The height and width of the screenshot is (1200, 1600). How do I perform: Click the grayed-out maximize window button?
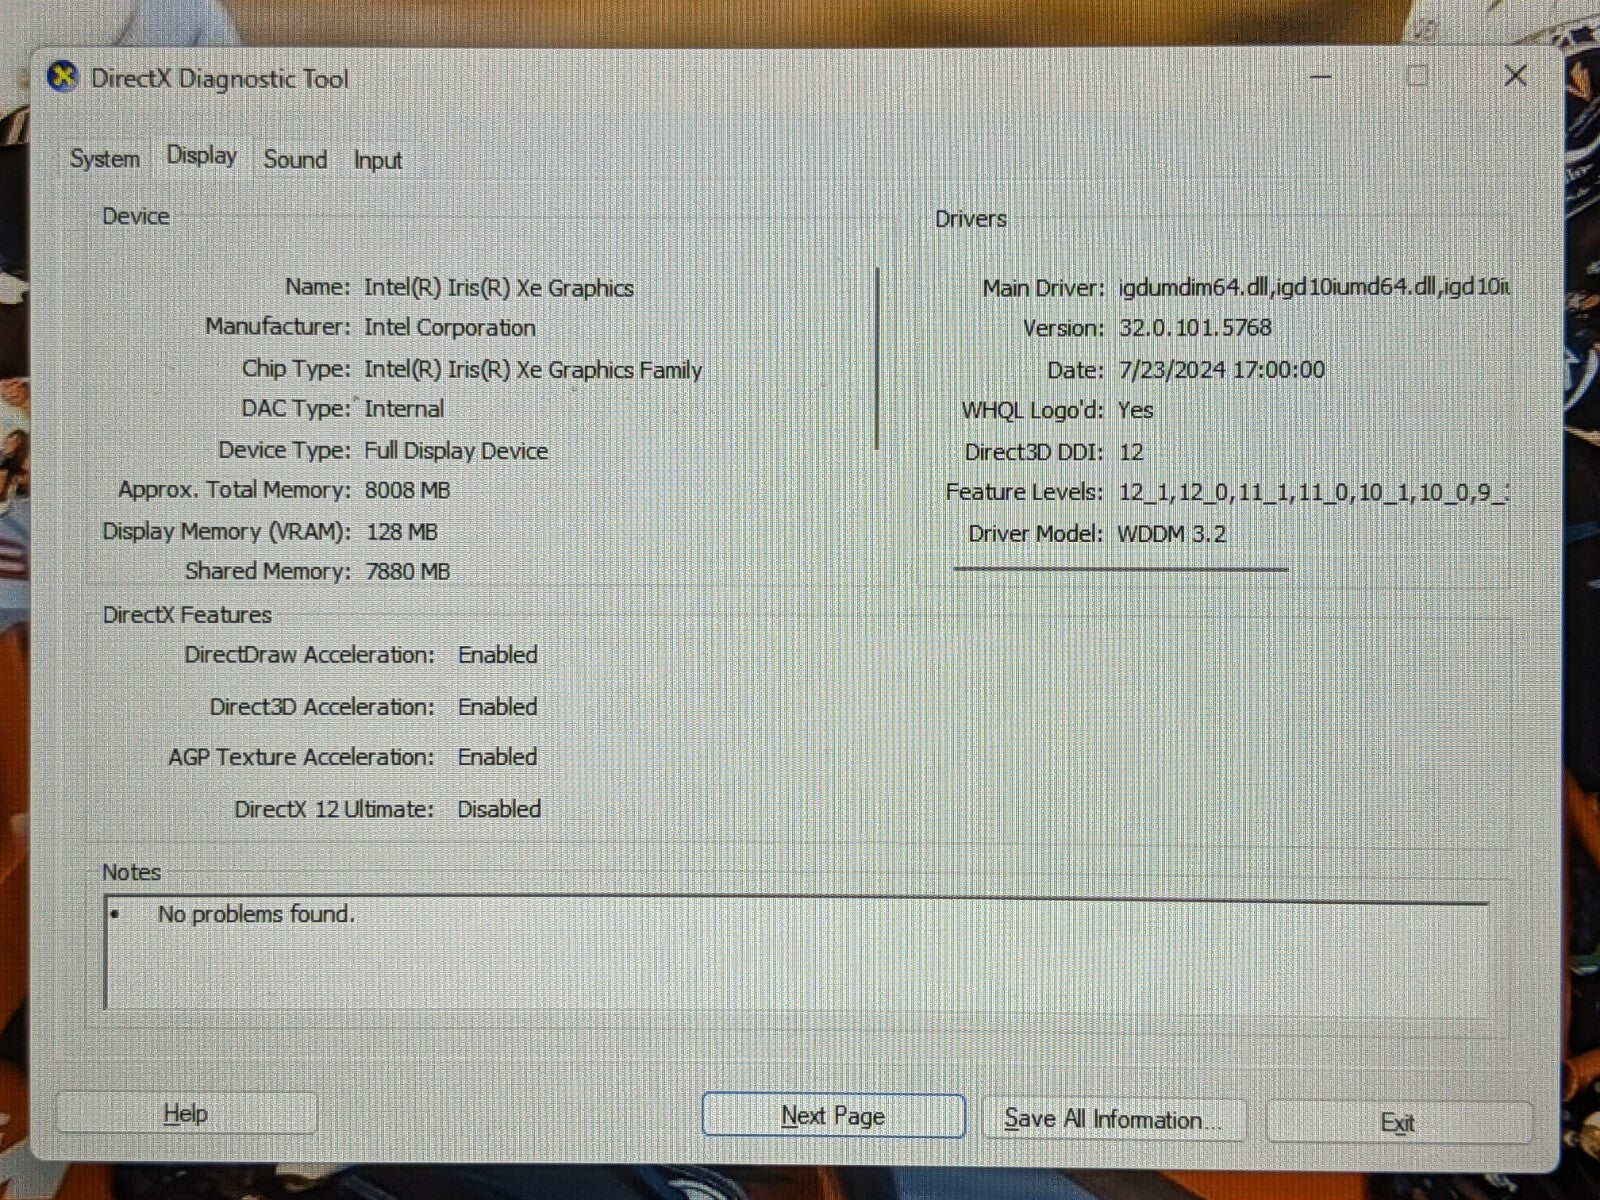click(1417, 76)
